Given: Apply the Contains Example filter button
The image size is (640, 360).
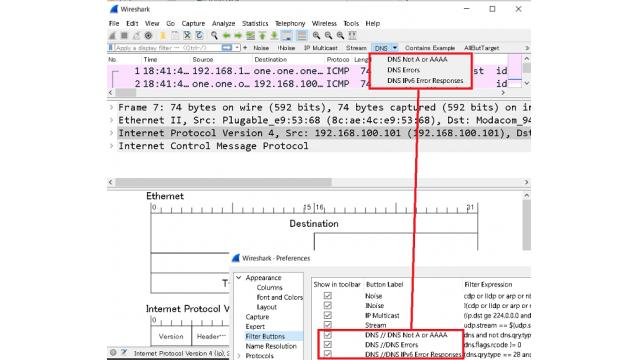Looking at the screenshot, I should tap(430, 48).
